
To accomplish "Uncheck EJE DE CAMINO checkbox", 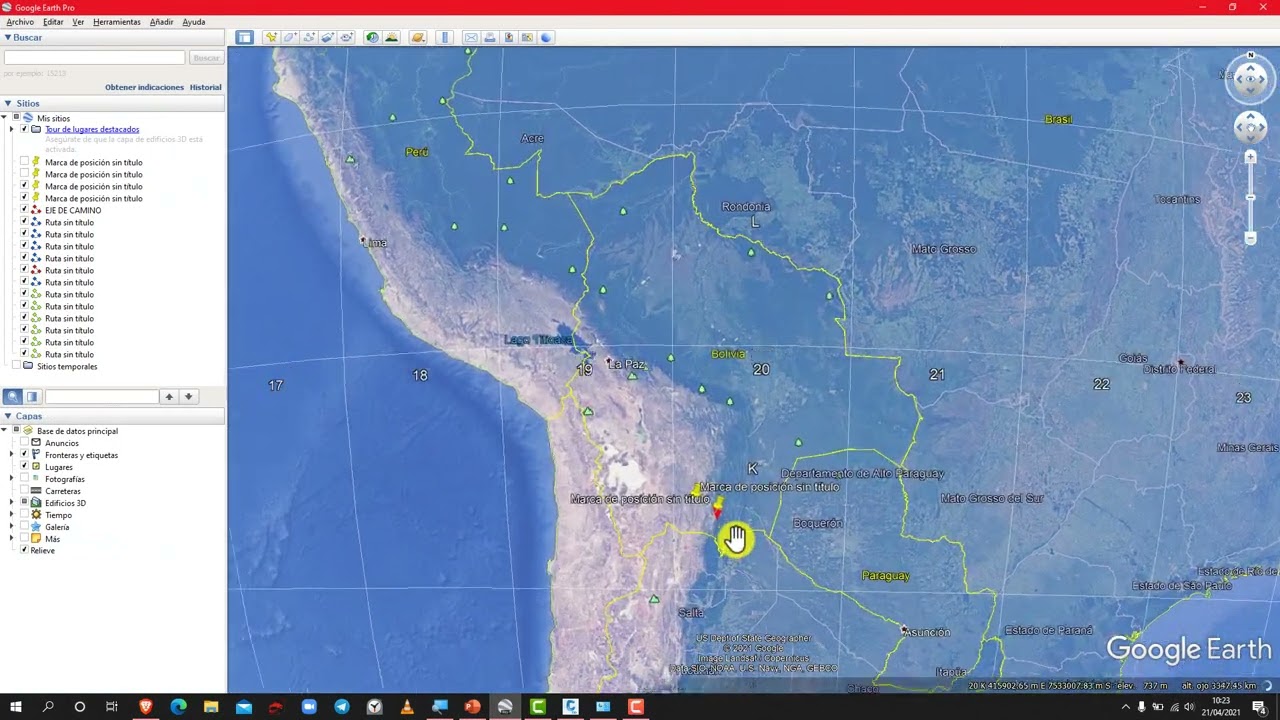I will click(x=25, y=210).
